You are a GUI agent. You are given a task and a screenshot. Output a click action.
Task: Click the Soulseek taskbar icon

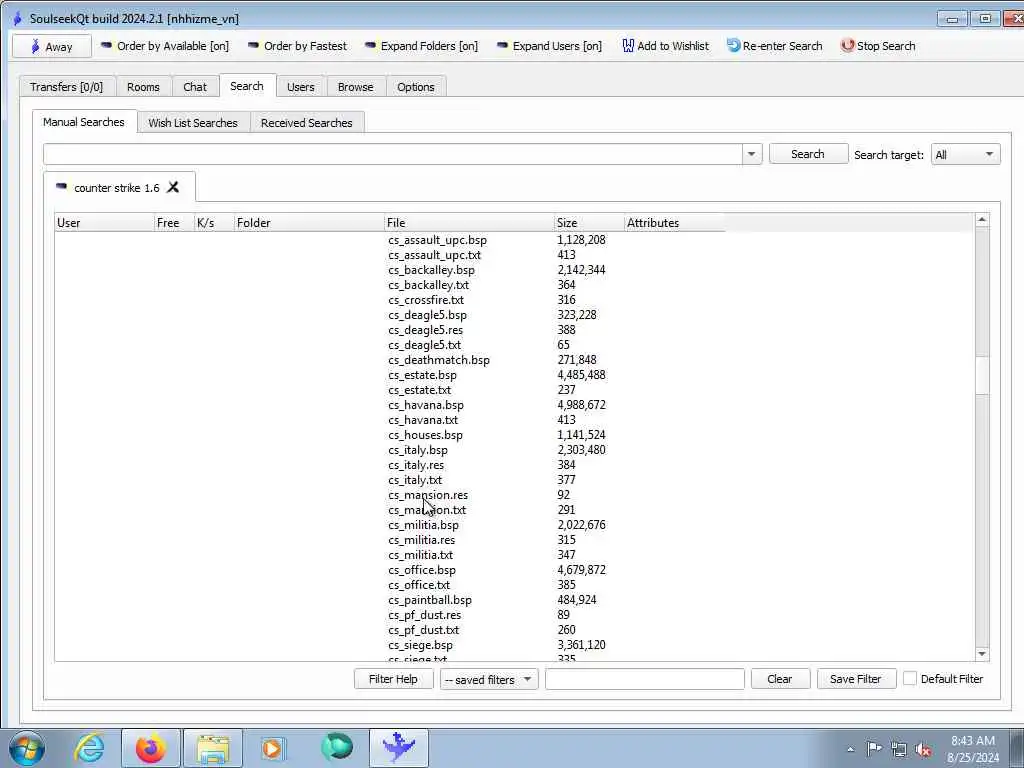pyautogui.click(x=399, y=748)
